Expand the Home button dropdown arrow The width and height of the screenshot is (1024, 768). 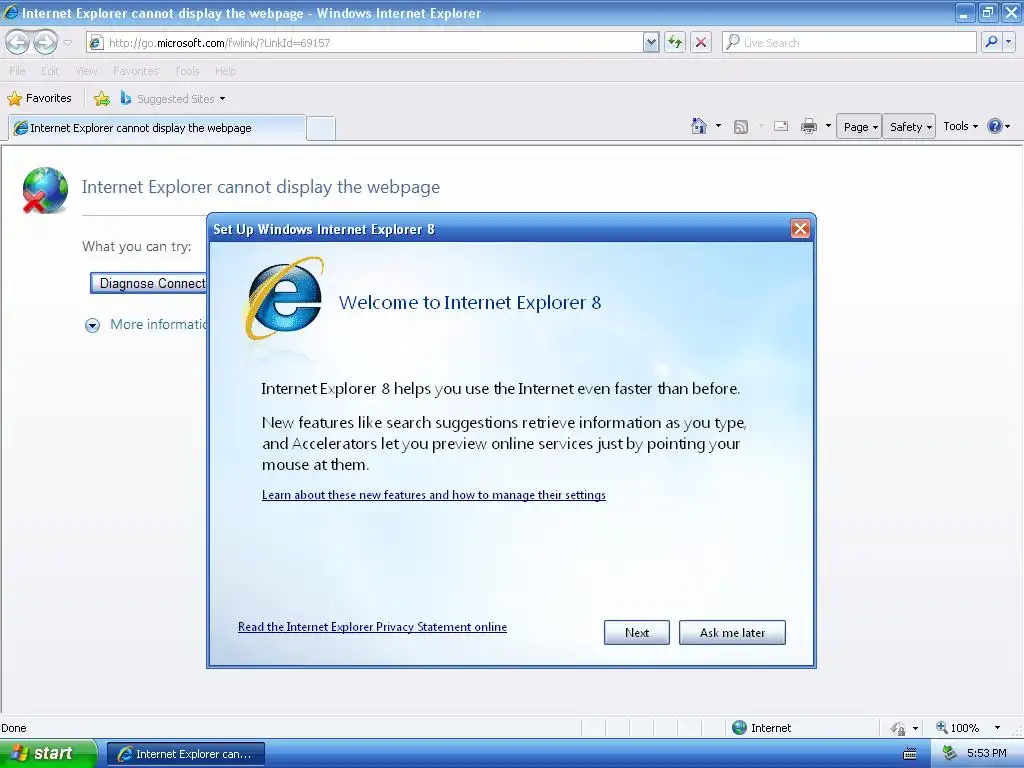(718, 126)
